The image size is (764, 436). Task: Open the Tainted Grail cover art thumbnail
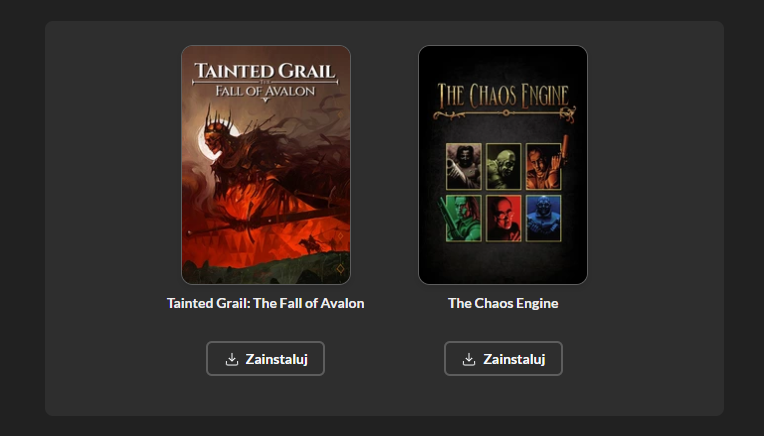(x=266, y=165)
